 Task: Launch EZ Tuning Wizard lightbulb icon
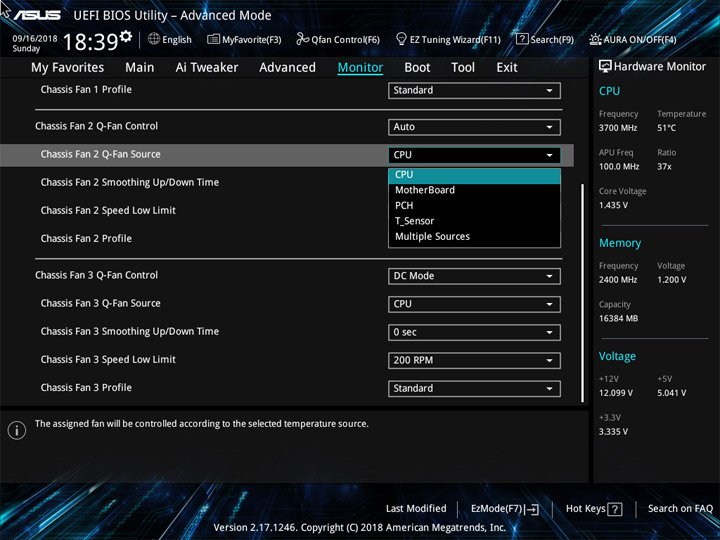[401, 39]
